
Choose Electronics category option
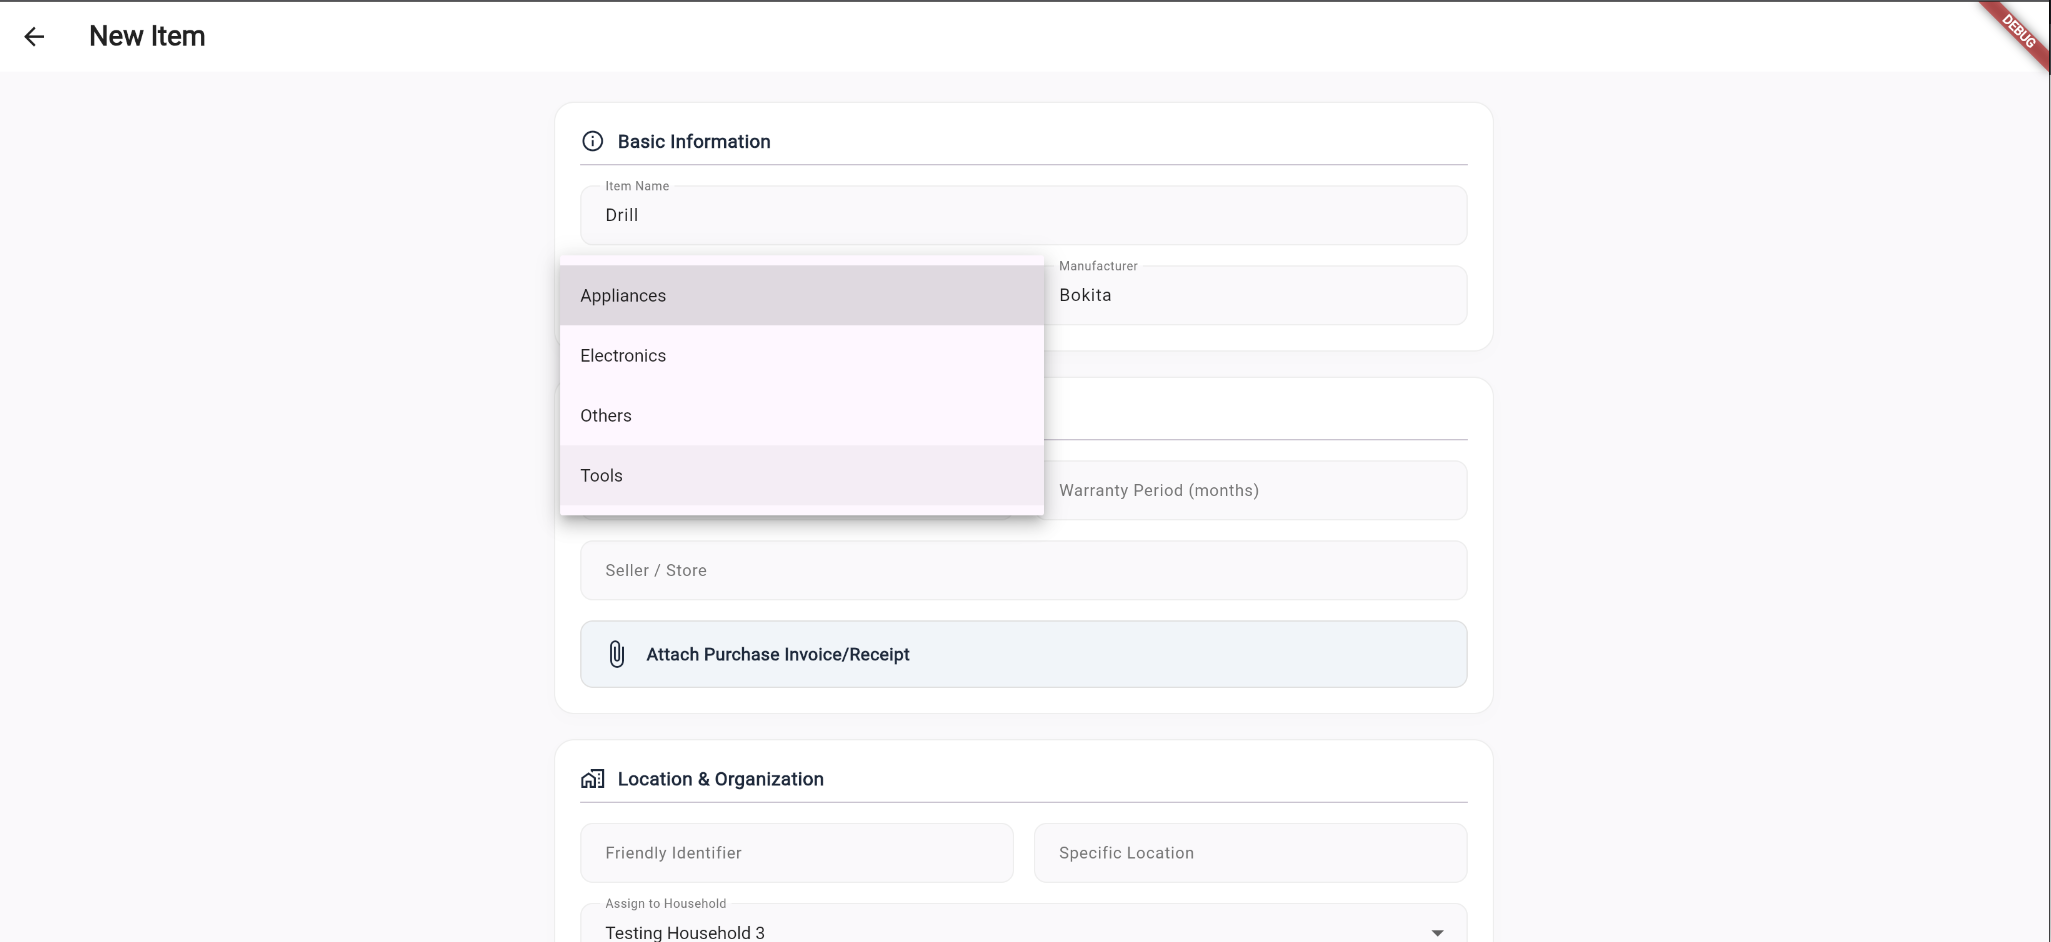pyautogui.click(x=802, y=355)
